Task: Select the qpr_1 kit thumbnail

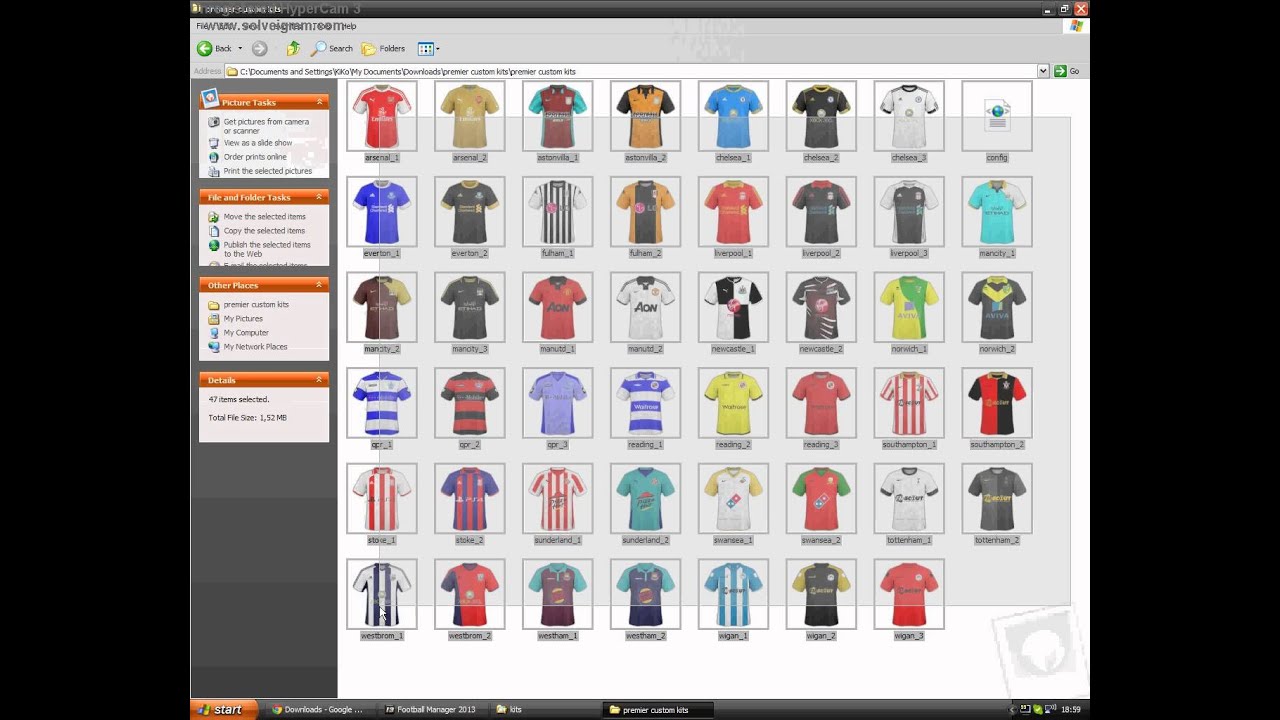Action: pos(382,403)
